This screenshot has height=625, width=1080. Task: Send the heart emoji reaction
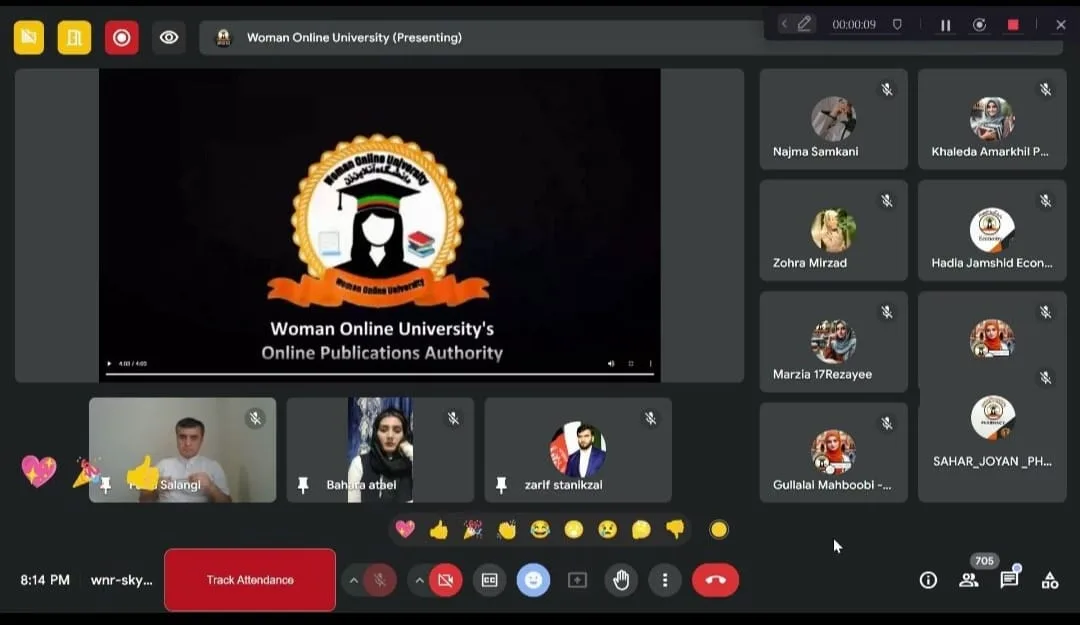[405, 530]
